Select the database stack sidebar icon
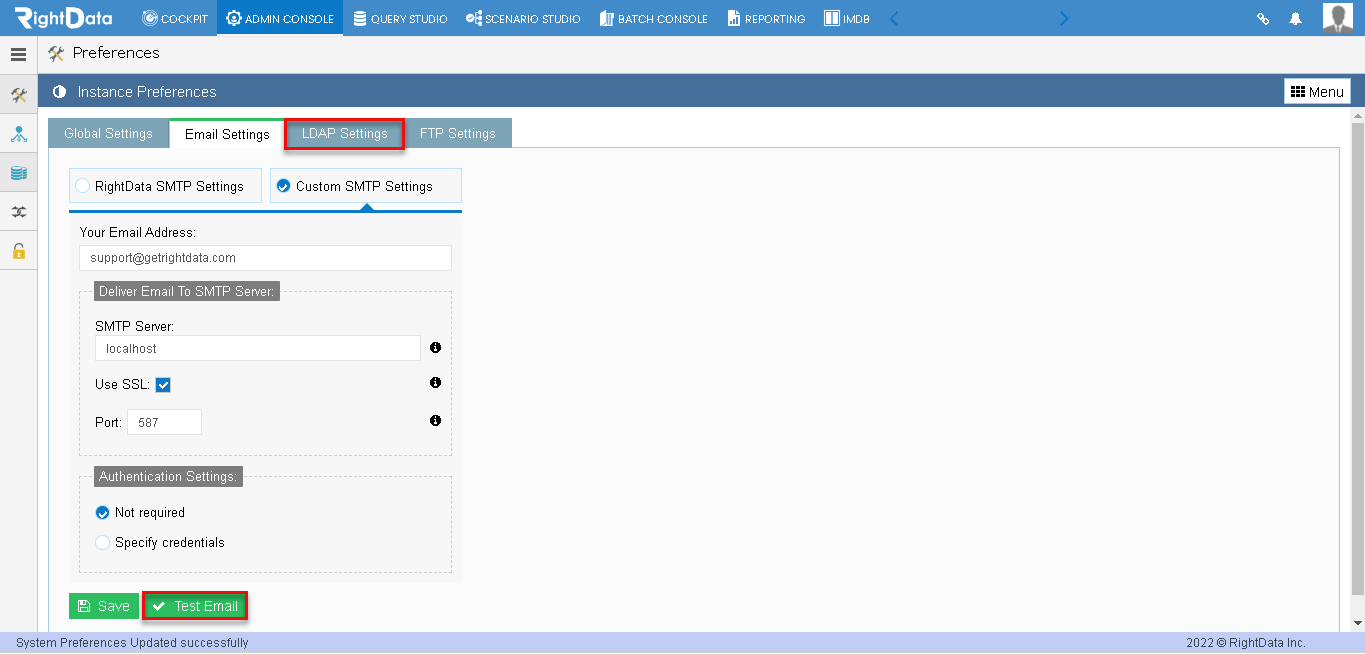The width and height of the screenshot is (1365, 655). pos(18,173)
